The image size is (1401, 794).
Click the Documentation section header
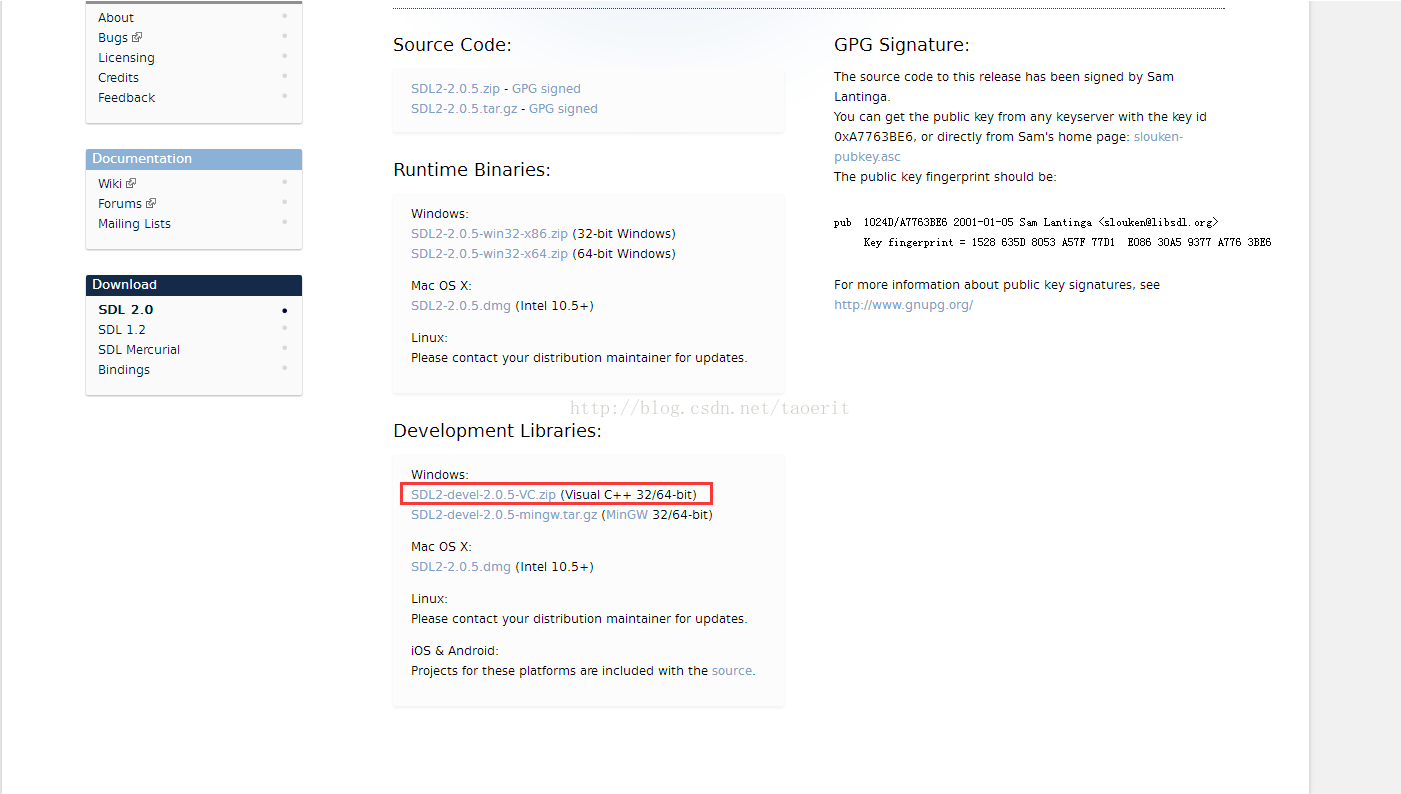click(194, 159)
